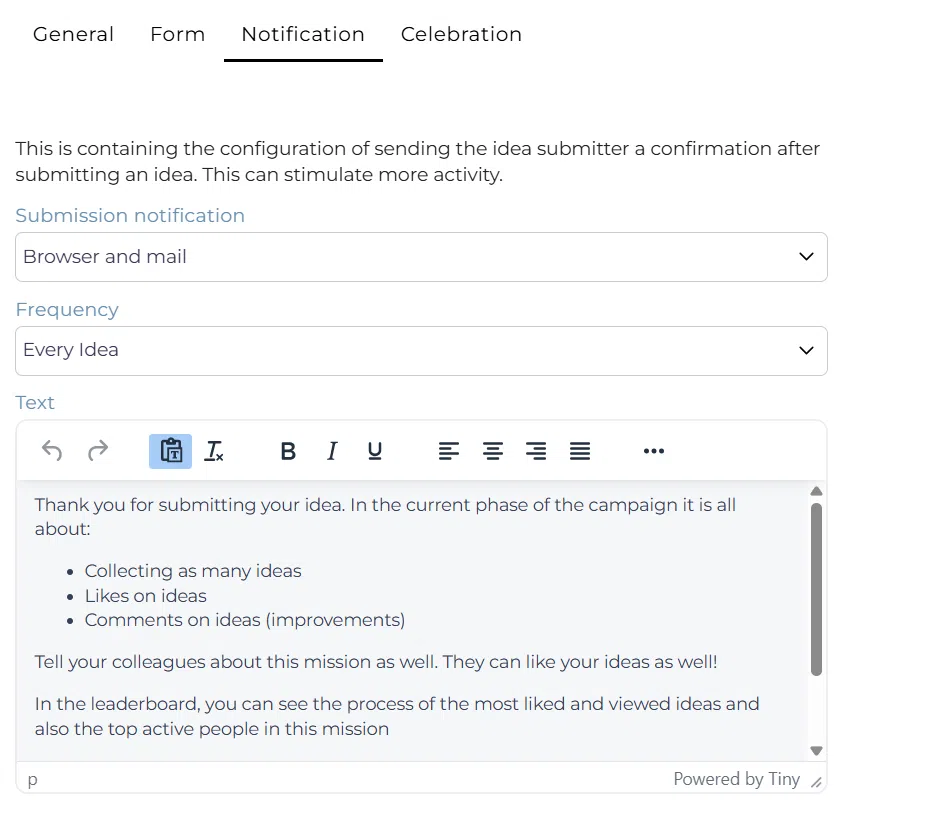Click the 'Thank you for submitting' paragraph
Viewport: 934px width, 836px height.
pos(385,517)
